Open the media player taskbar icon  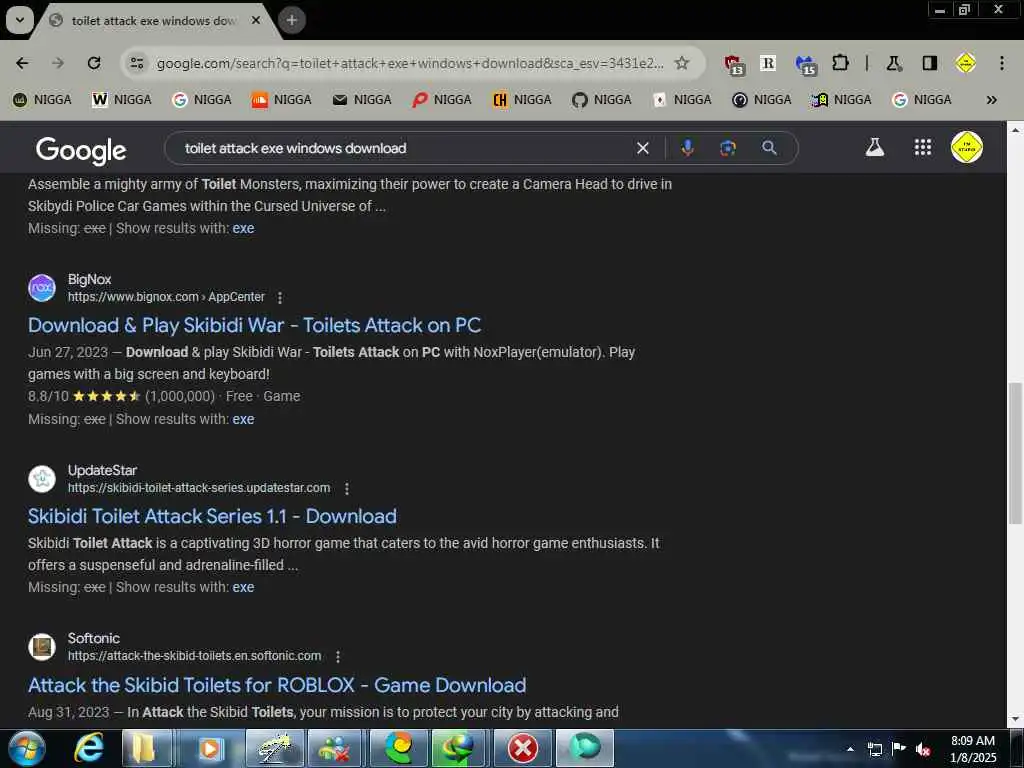pyautogui.click(x=210, y=748)
